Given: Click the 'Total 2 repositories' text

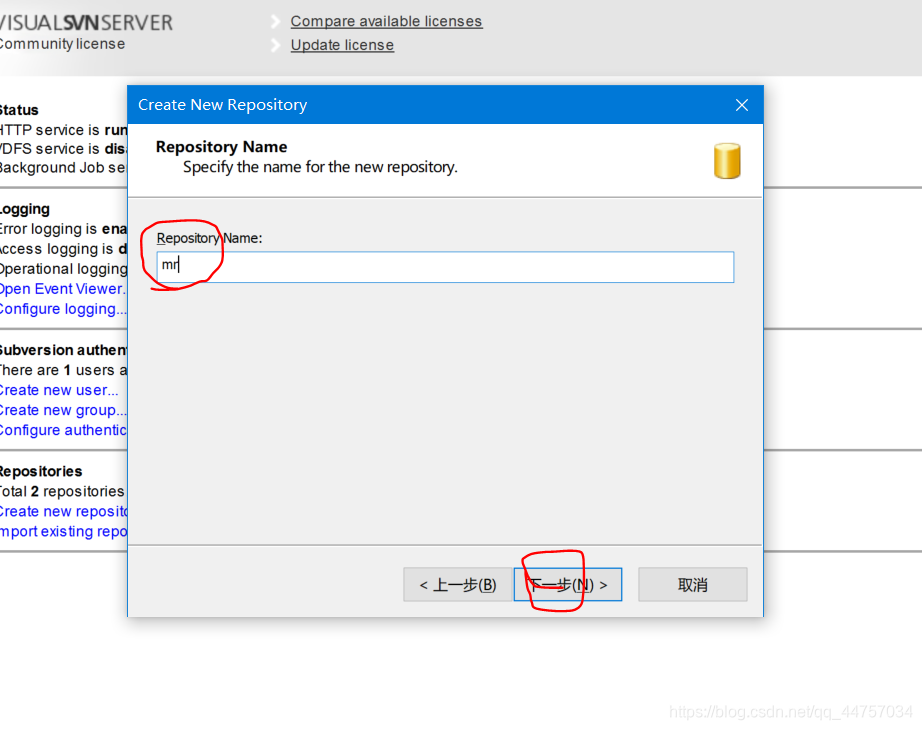Looking at the screenshot, I should [x=62, y=491].
